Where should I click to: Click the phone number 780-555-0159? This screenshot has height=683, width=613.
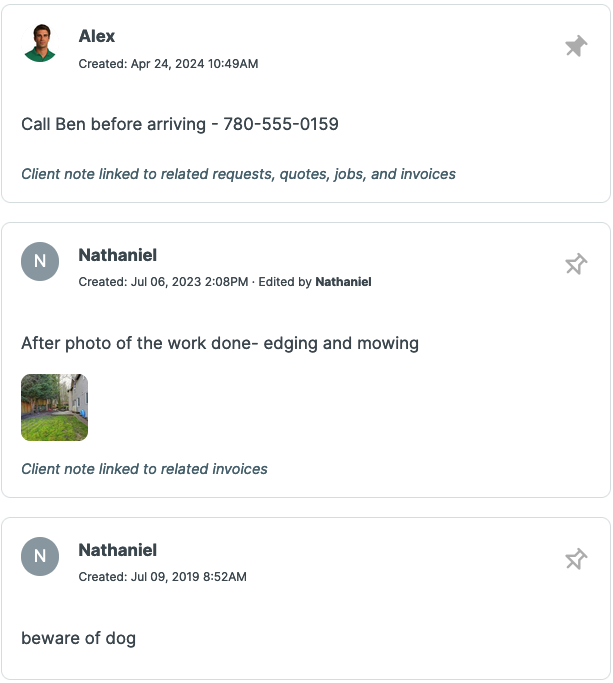click(x=281, y=125)
